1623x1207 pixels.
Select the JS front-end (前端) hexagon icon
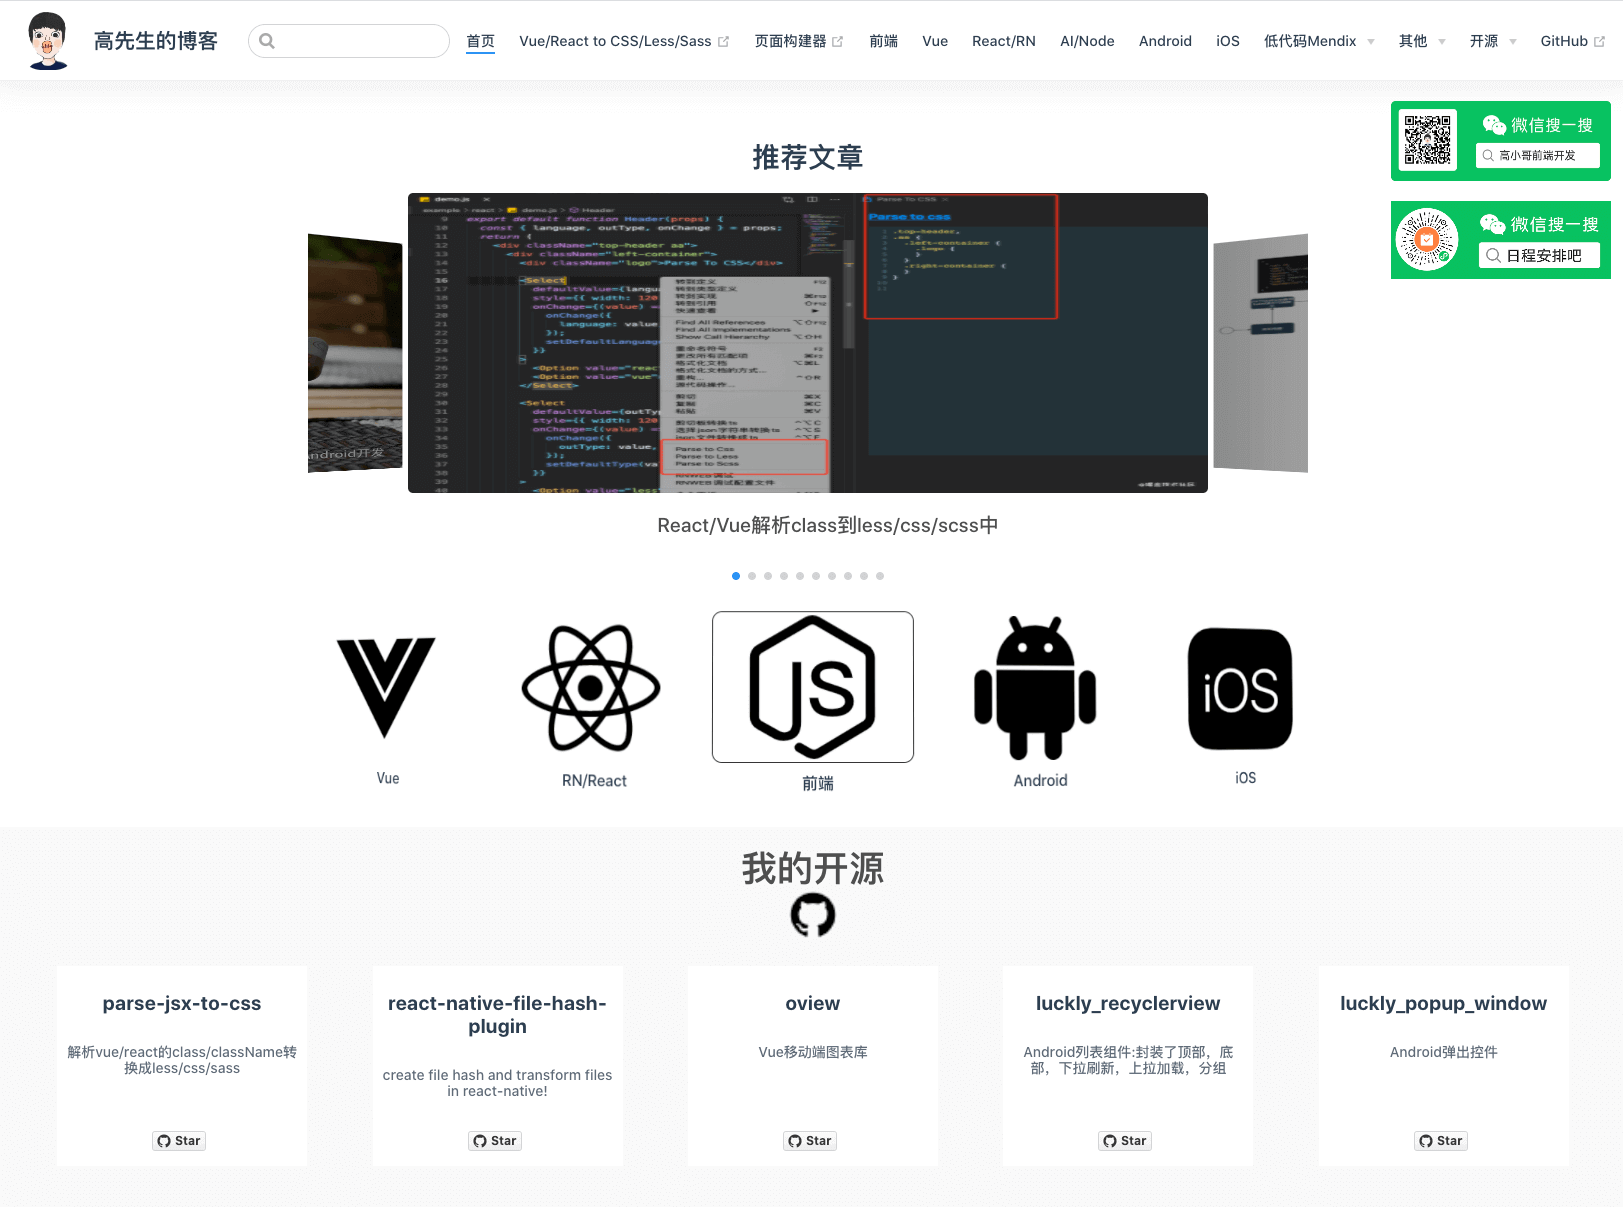click(x=813, y=687)
